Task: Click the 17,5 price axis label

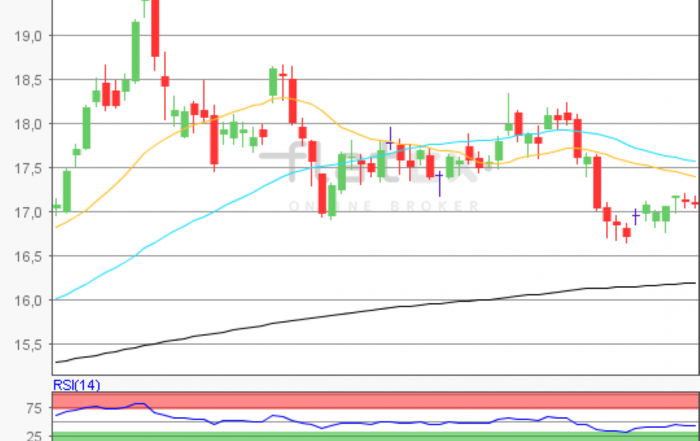Action: pyautogui.click(x=28, y=168)
